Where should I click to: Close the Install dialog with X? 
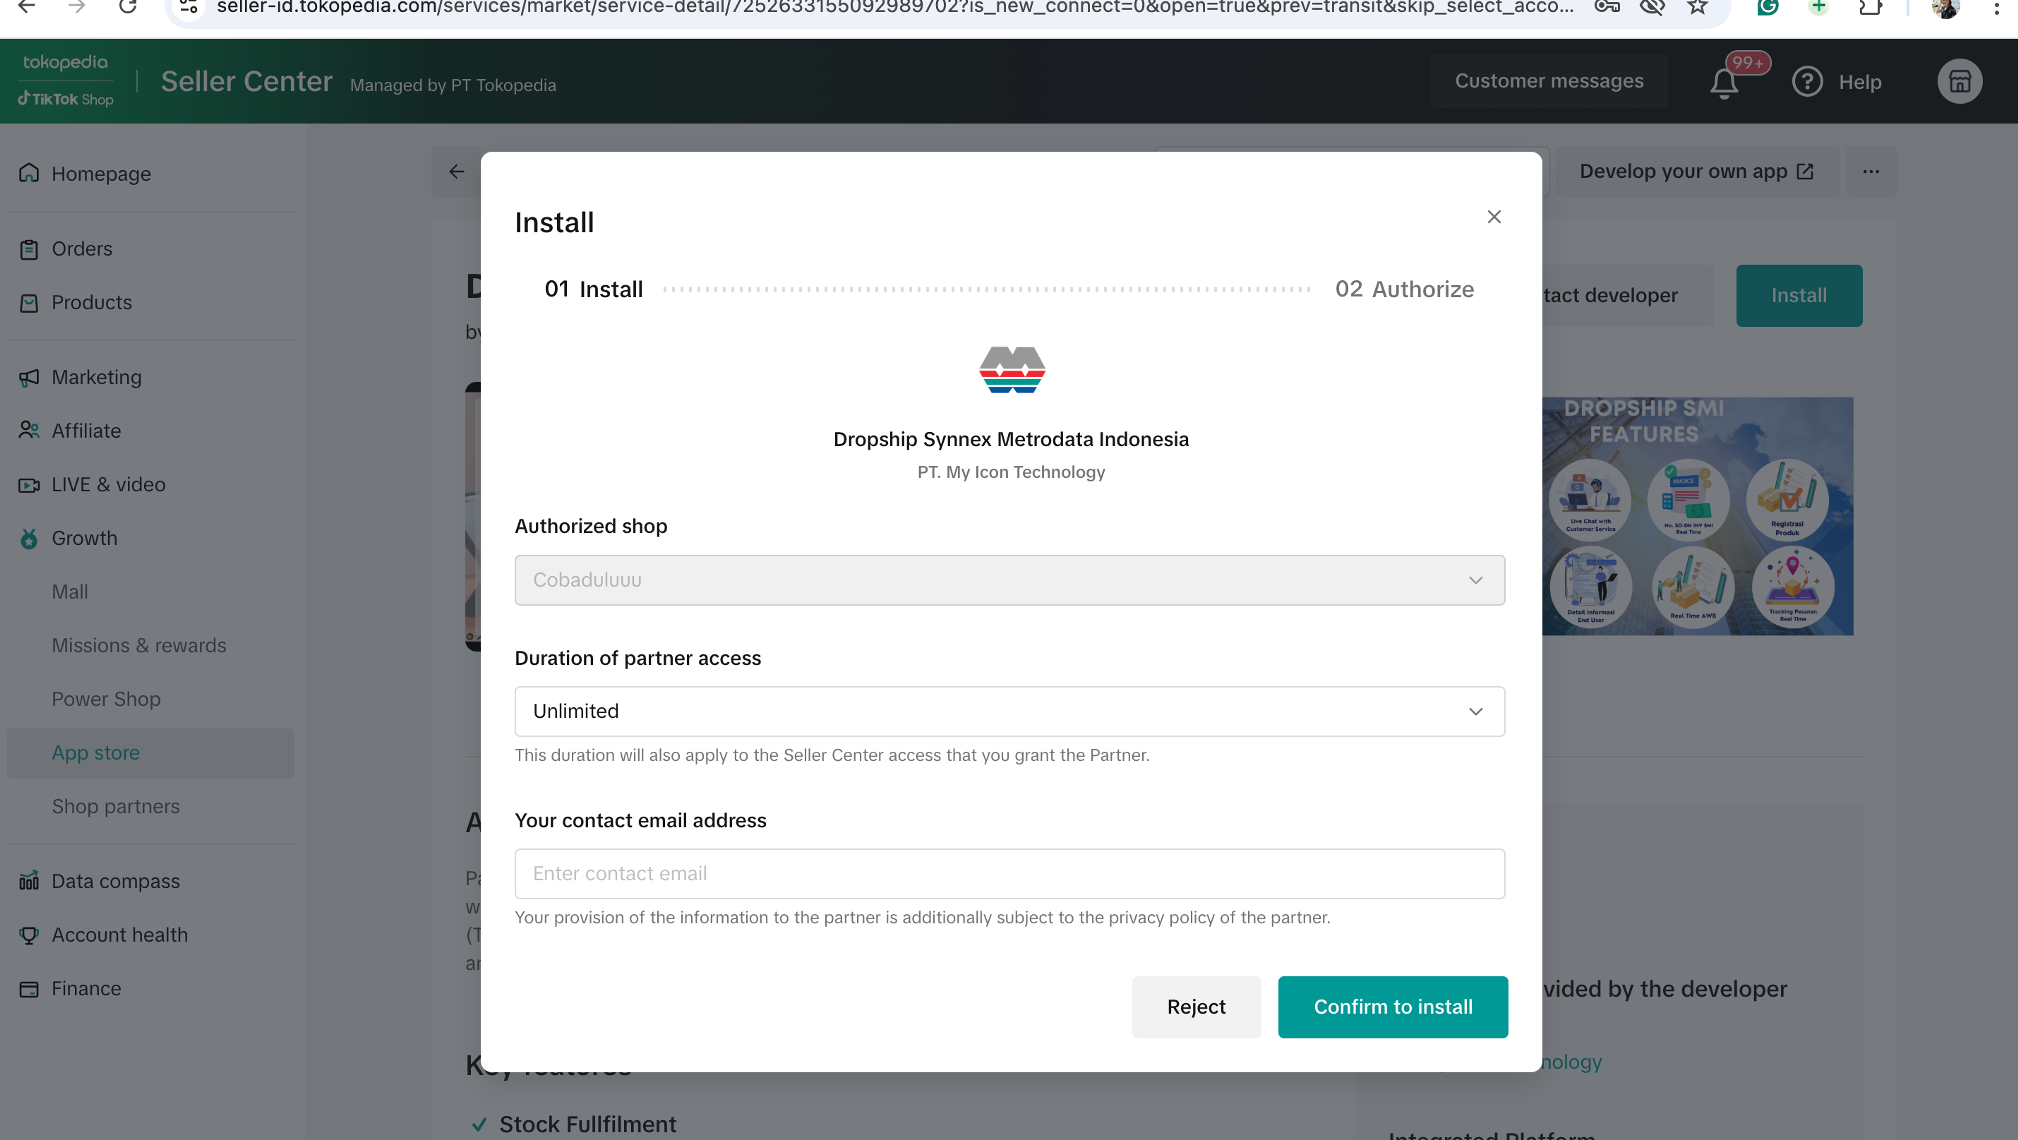click(x=1494, y=217)
